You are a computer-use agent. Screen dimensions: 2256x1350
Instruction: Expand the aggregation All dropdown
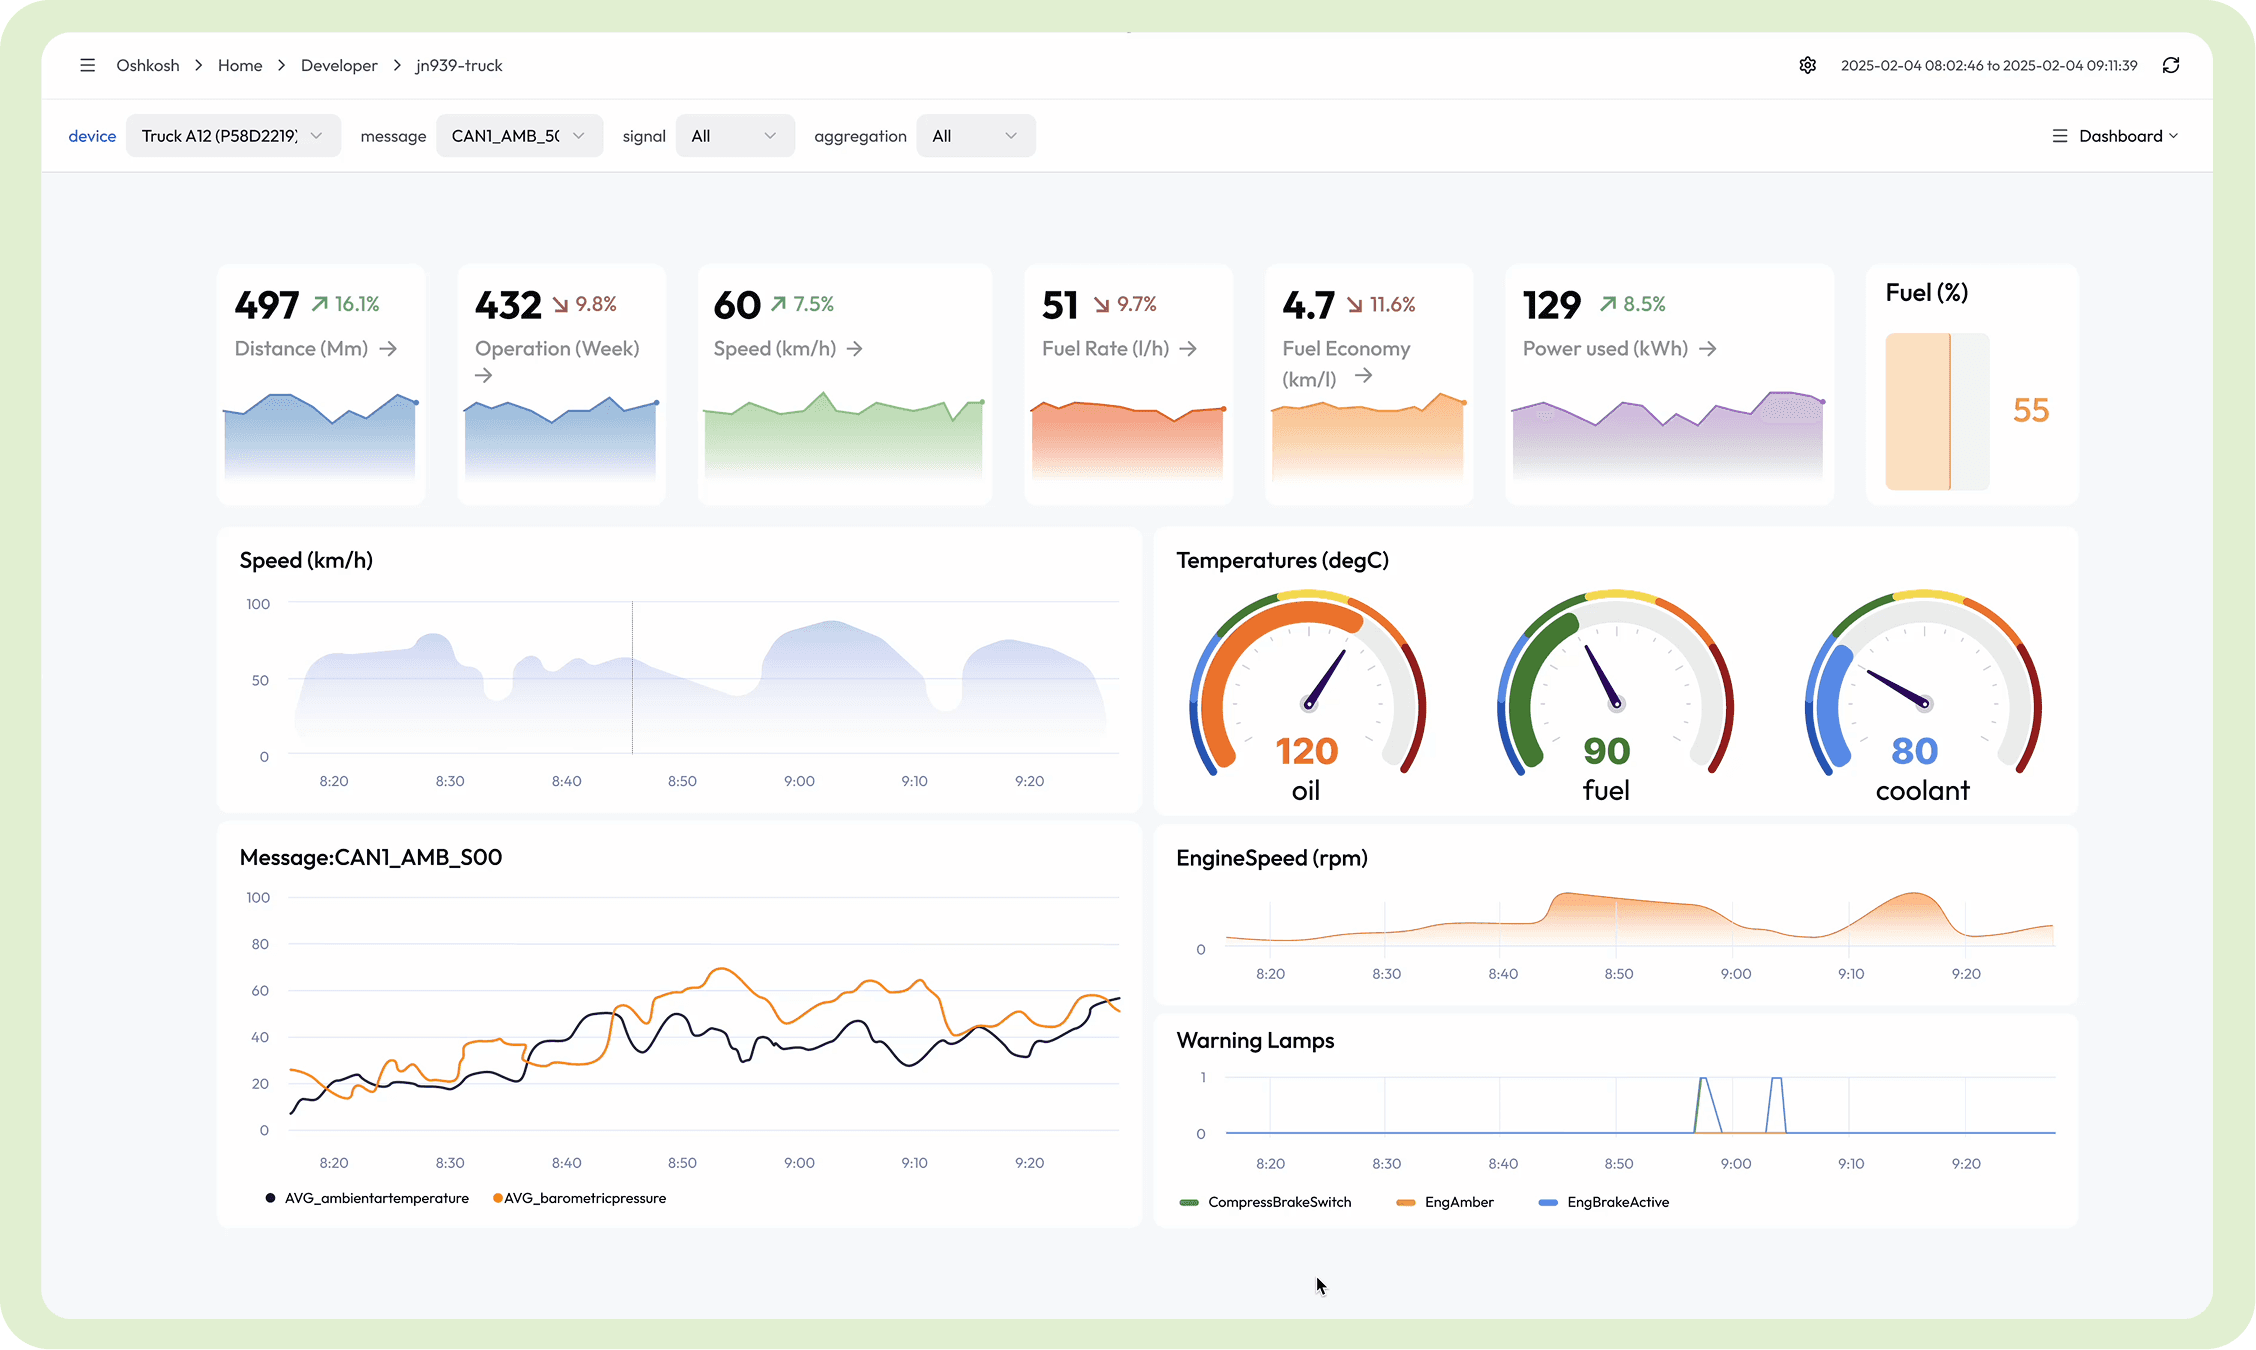click(975, 136)
